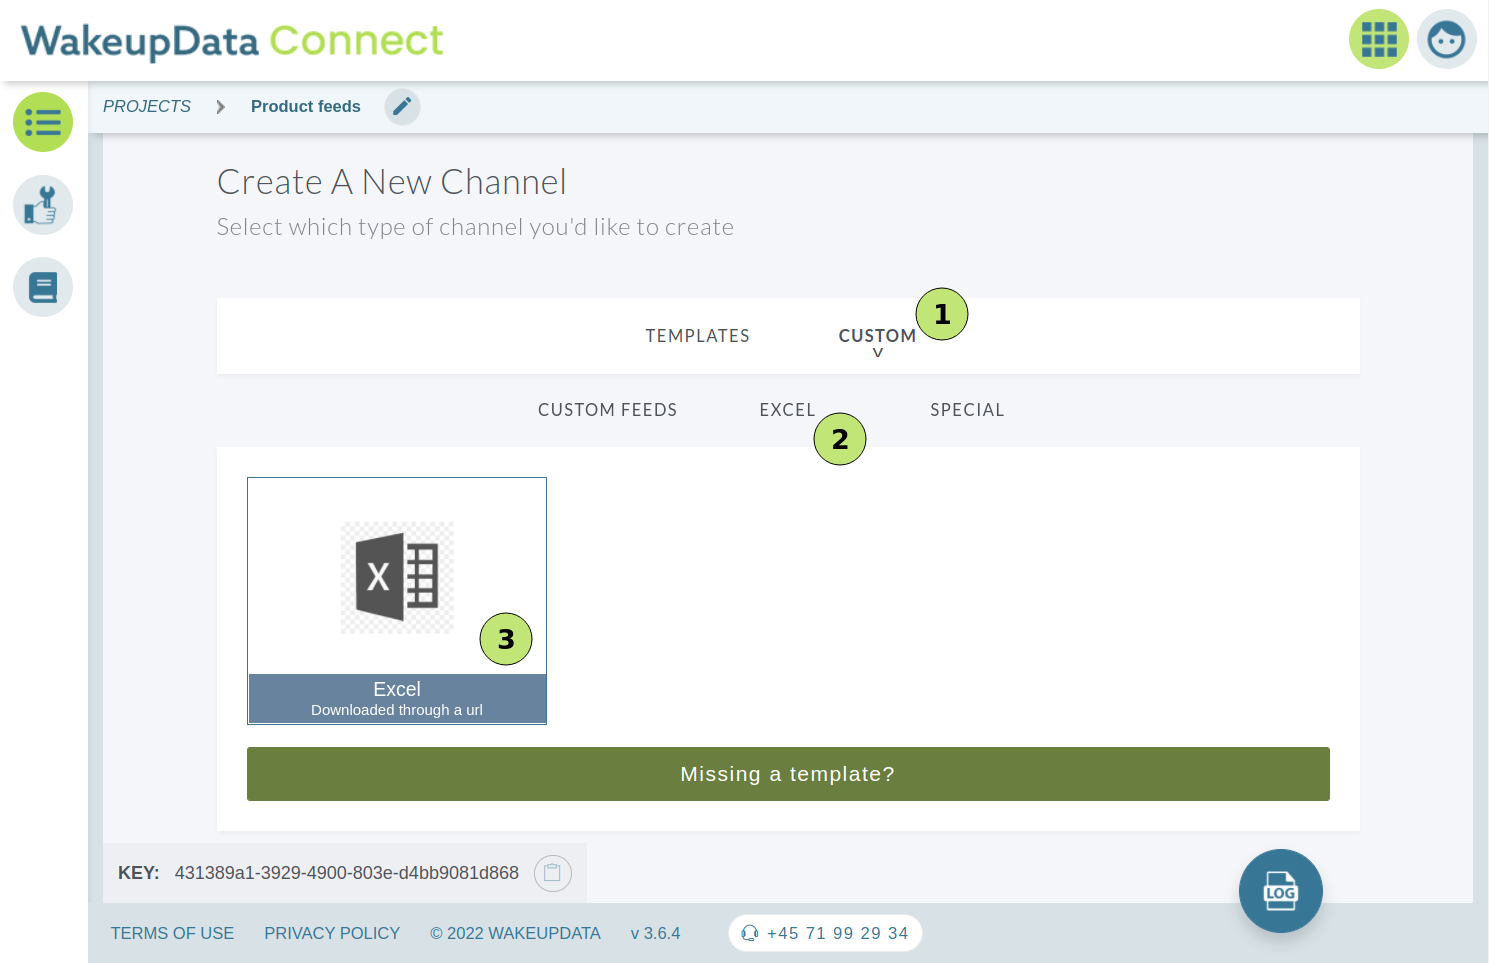Screen dimensions: 1489x963
Task: Click the project key value text
Action: tap(347, 873)
